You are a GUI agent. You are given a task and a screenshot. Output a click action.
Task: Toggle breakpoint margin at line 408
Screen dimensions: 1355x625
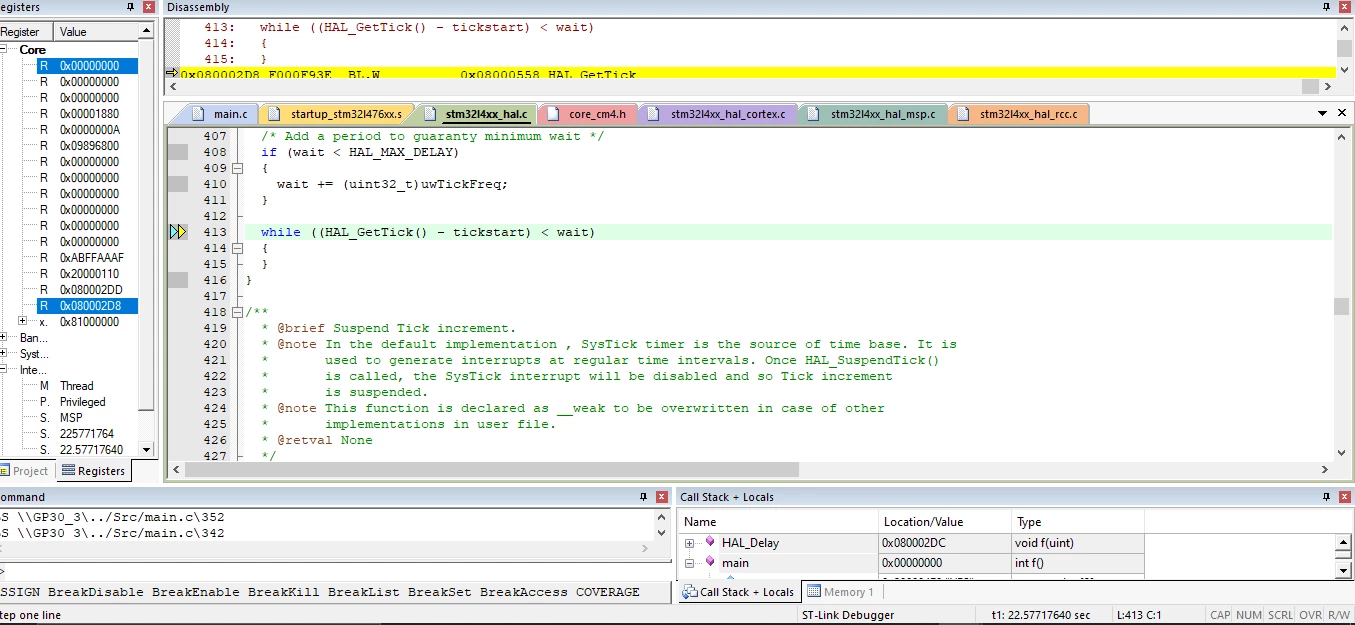point(177,152)
